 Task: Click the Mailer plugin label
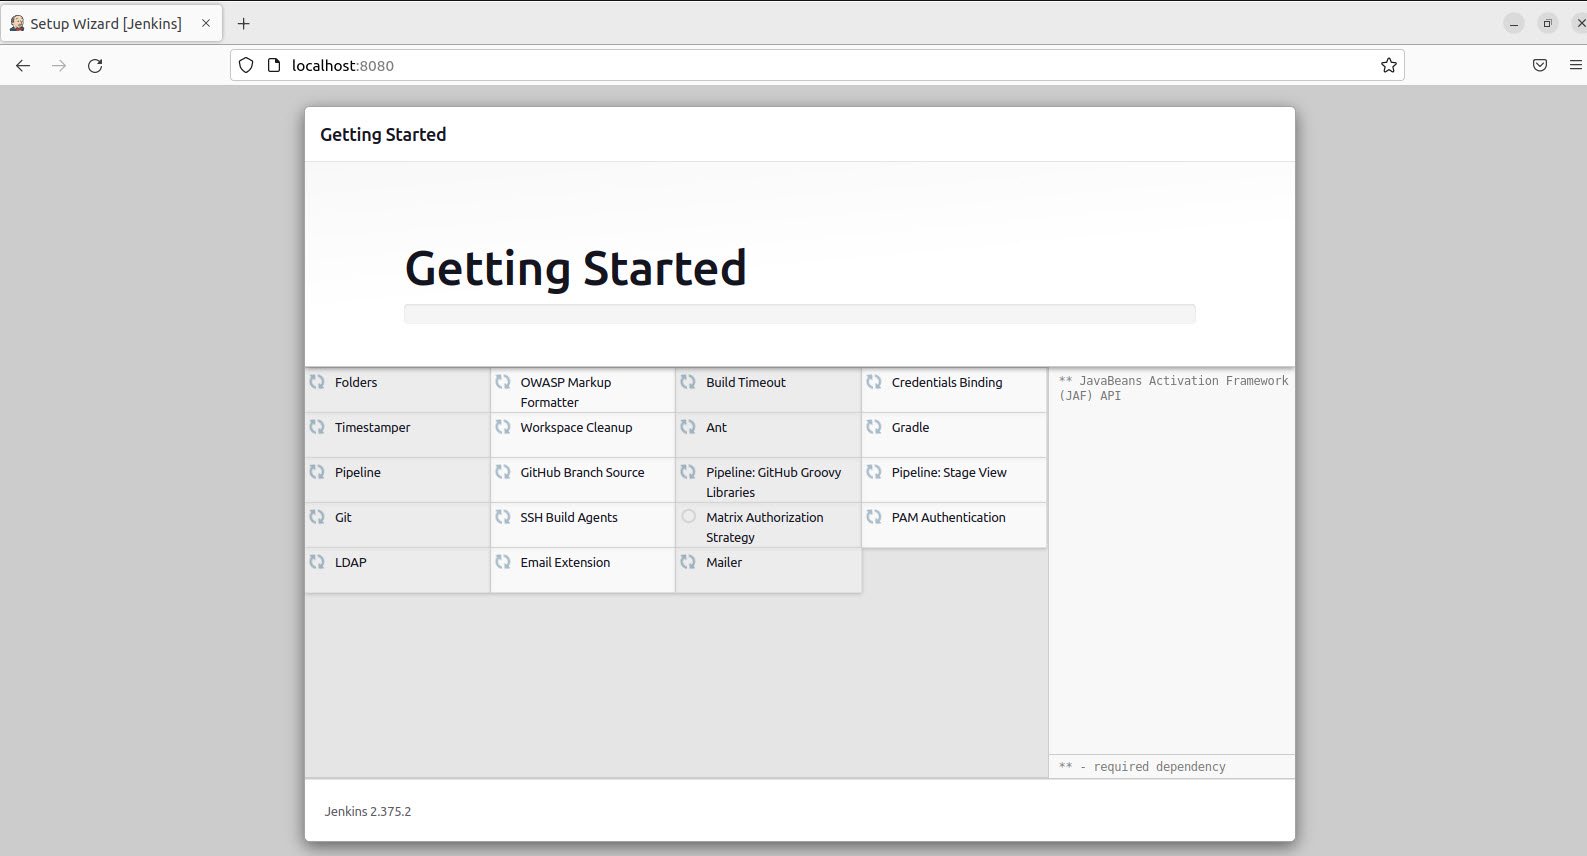click(724, 563)
